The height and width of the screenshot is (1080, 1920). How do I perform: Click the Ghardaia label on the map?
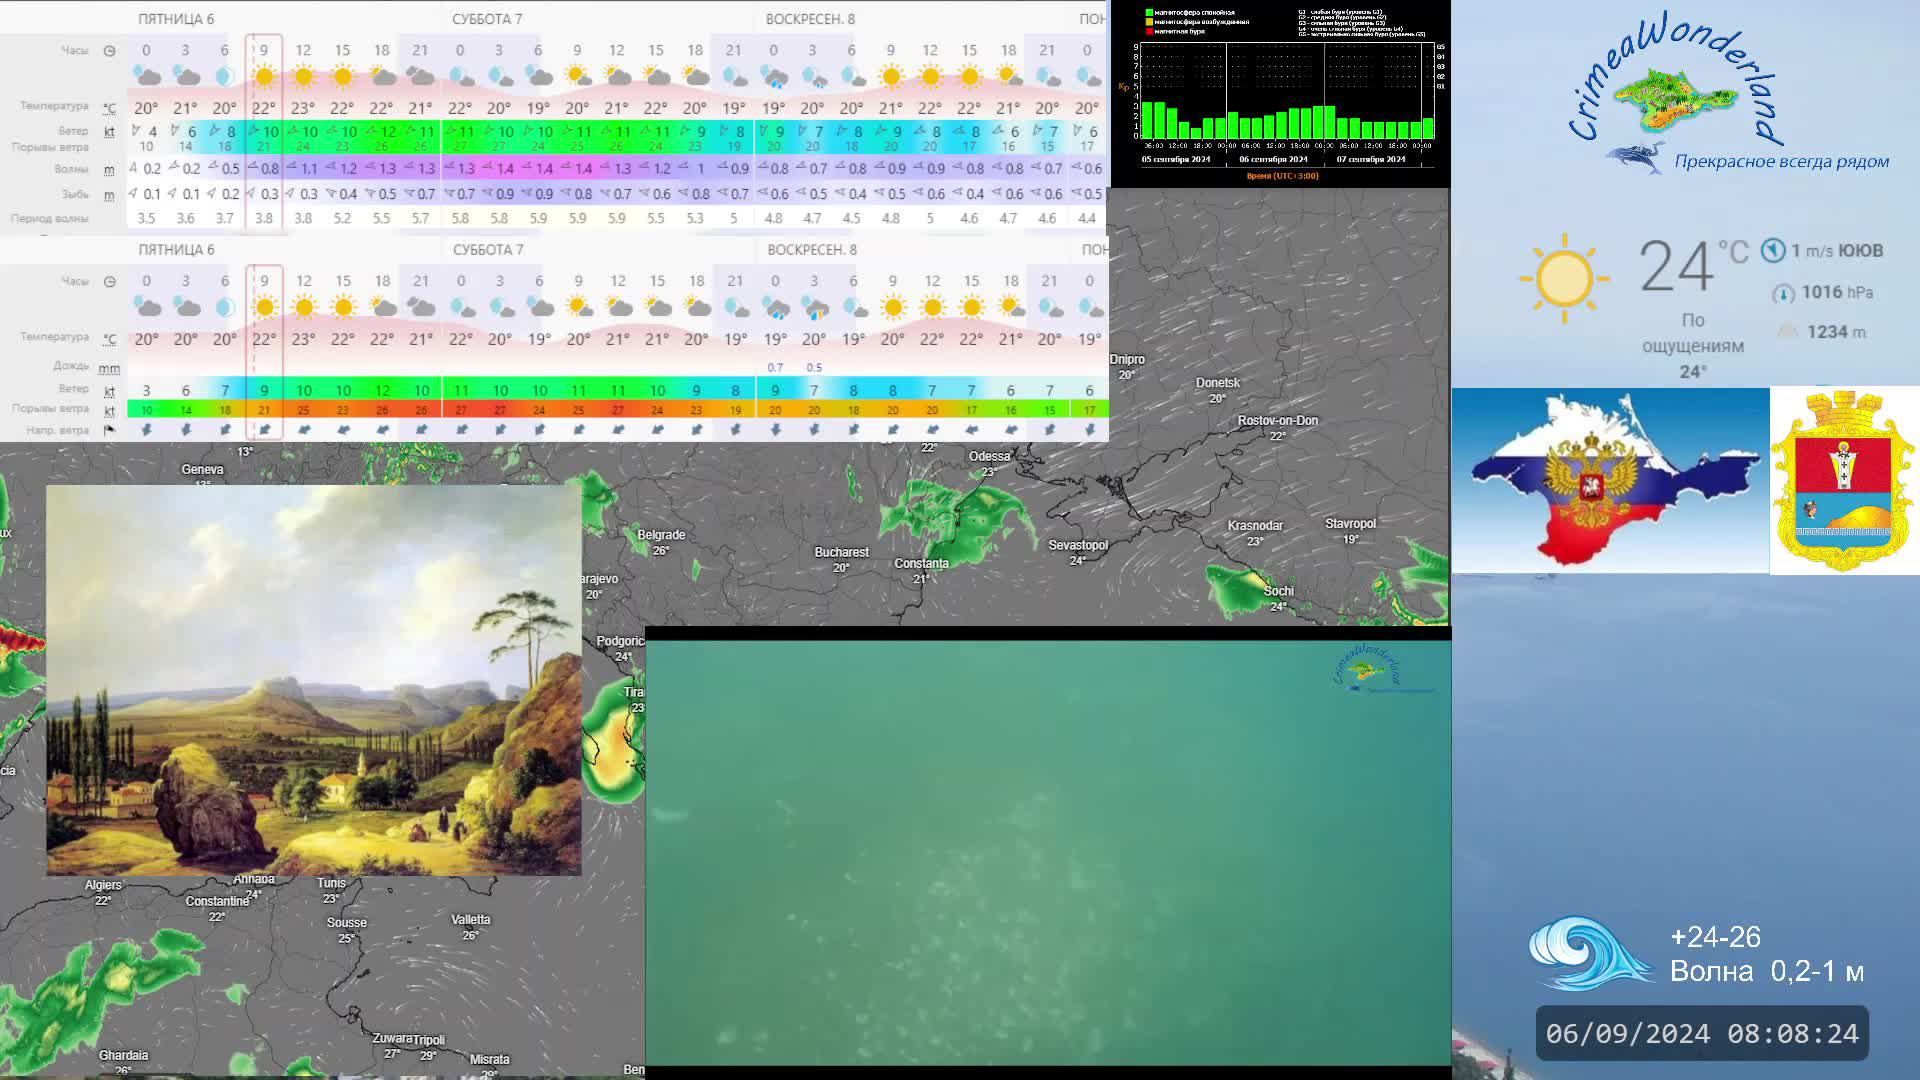coord(123,1055)
